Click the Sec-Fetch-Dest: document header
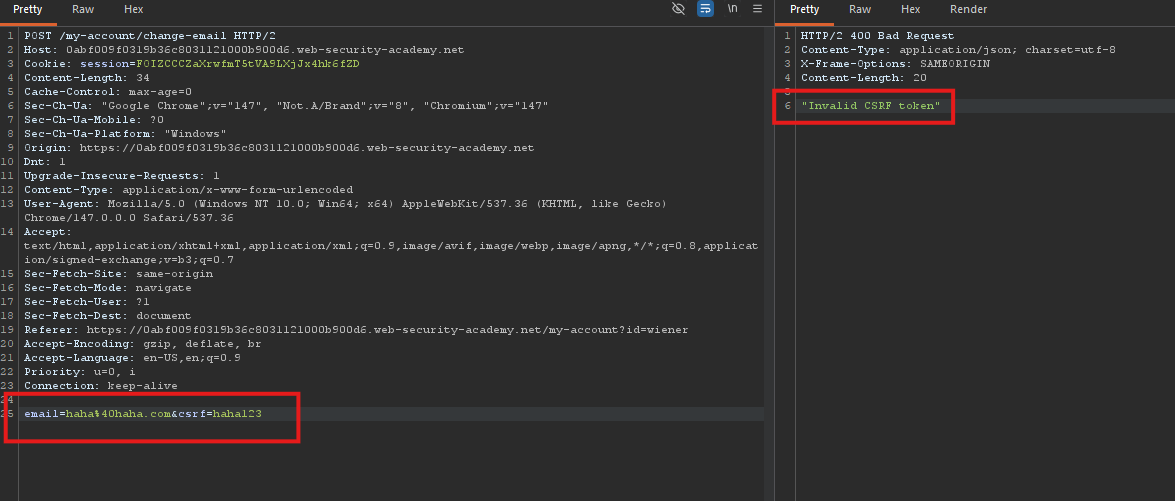This screenshot has width=1175, height=501. coord(108,316)
